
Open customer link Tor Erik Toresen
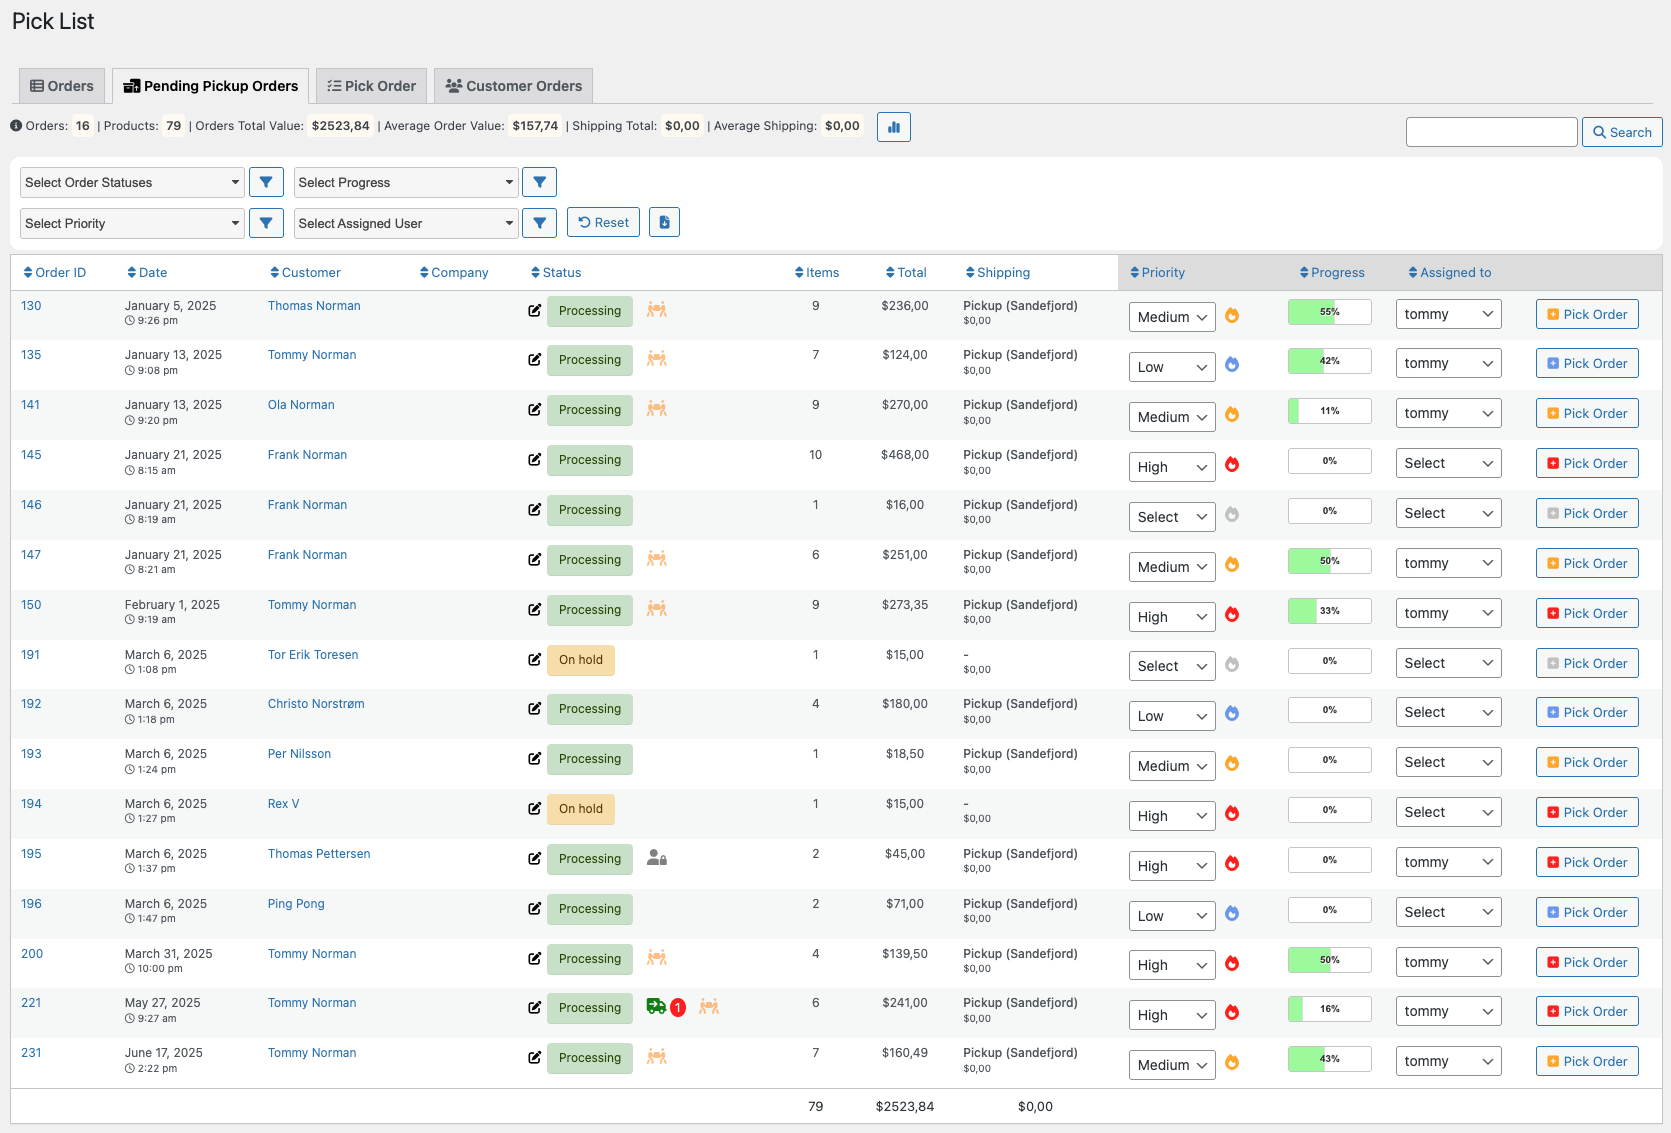tap(313, 655)
